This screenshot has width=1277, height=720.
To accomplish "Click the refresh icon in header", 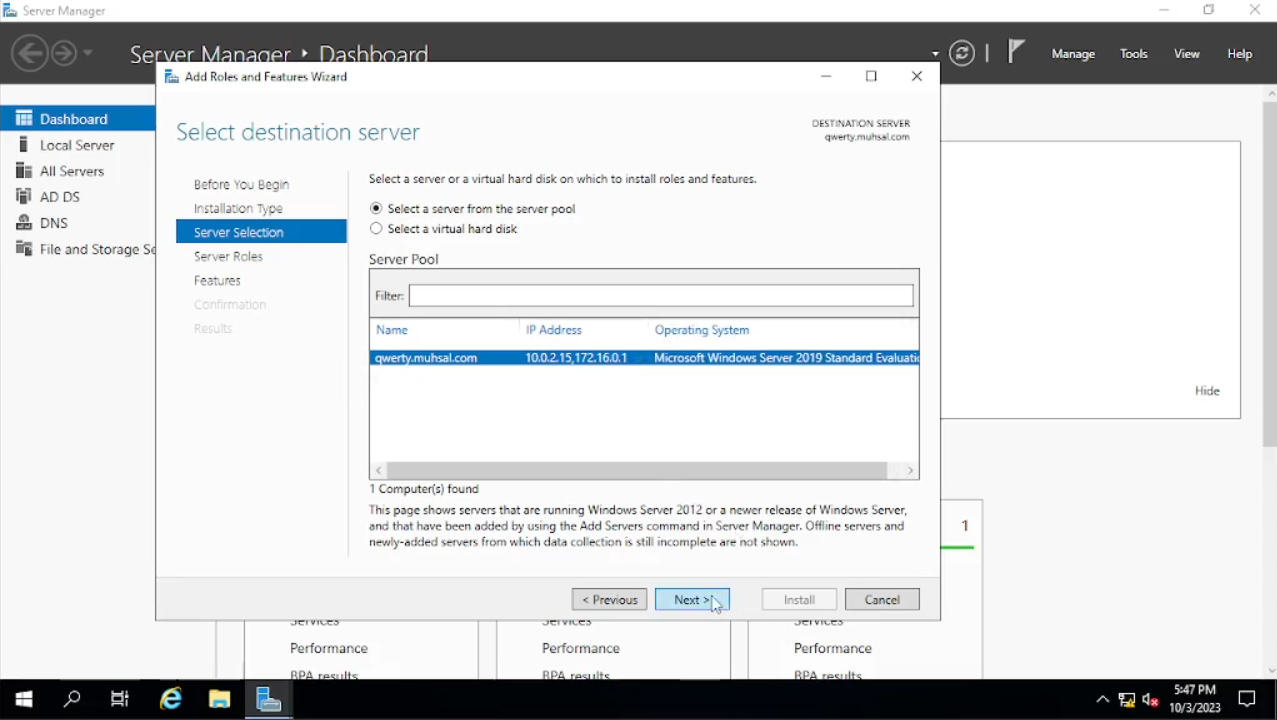I will pos(962,54).
